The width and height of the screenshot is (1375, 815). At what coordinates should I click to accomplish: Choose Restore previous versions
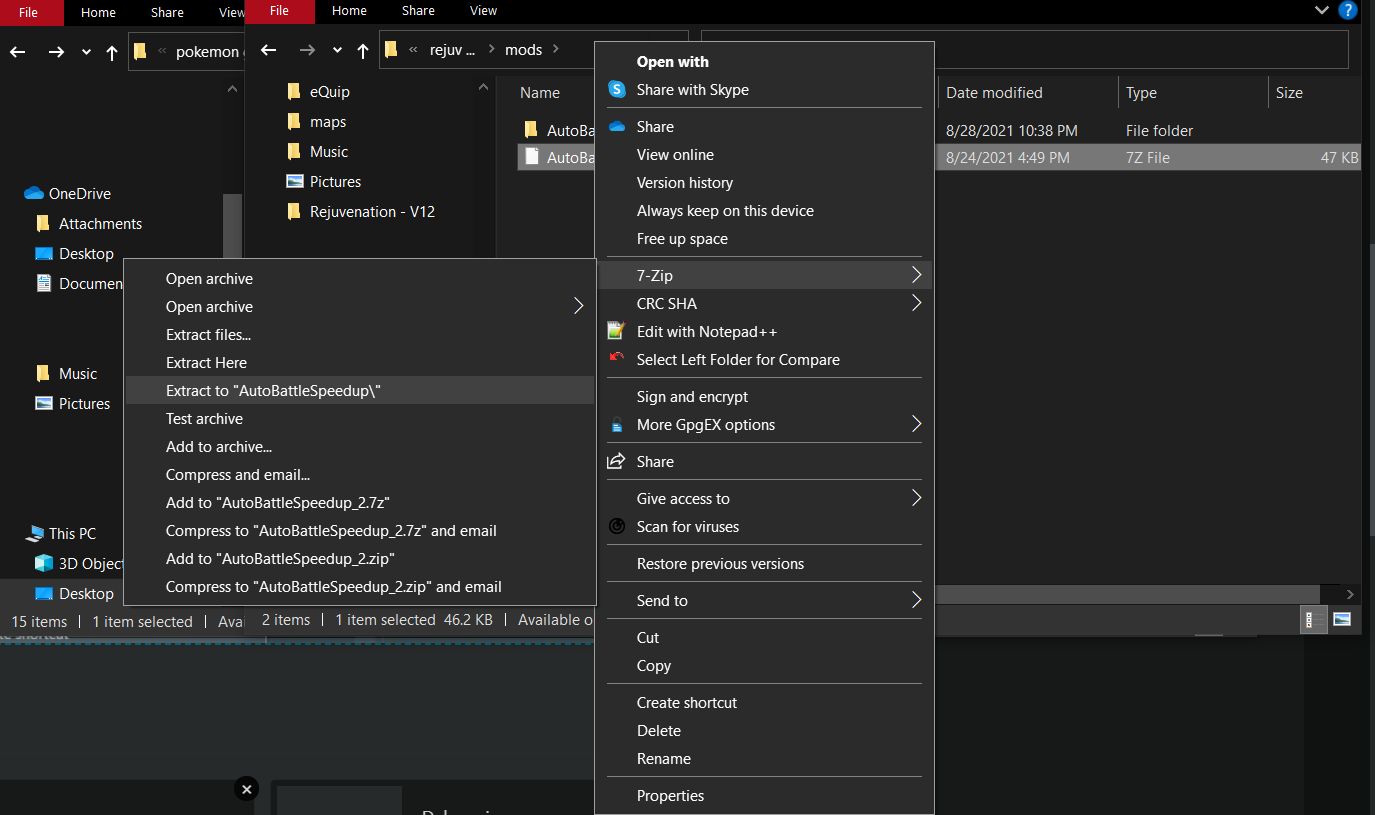764,563
